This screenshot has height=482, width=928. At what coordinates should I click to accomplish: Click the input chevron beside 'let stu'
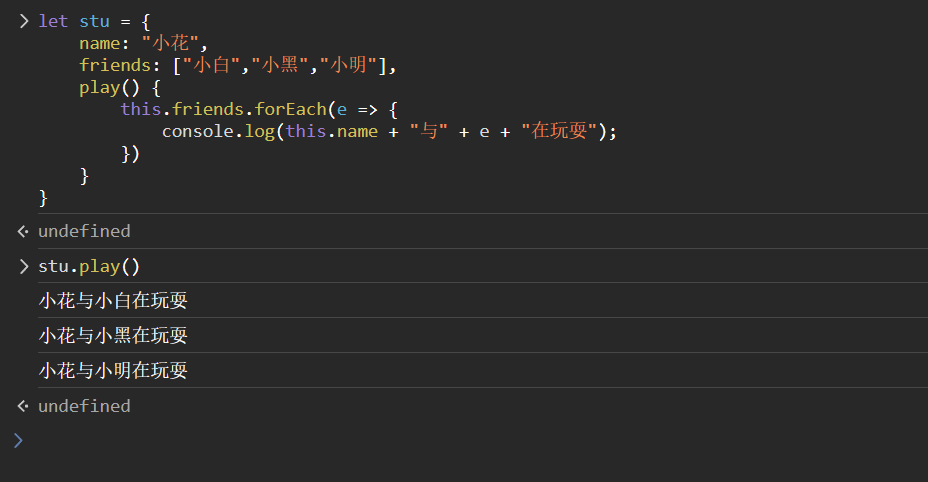(23, 22)
